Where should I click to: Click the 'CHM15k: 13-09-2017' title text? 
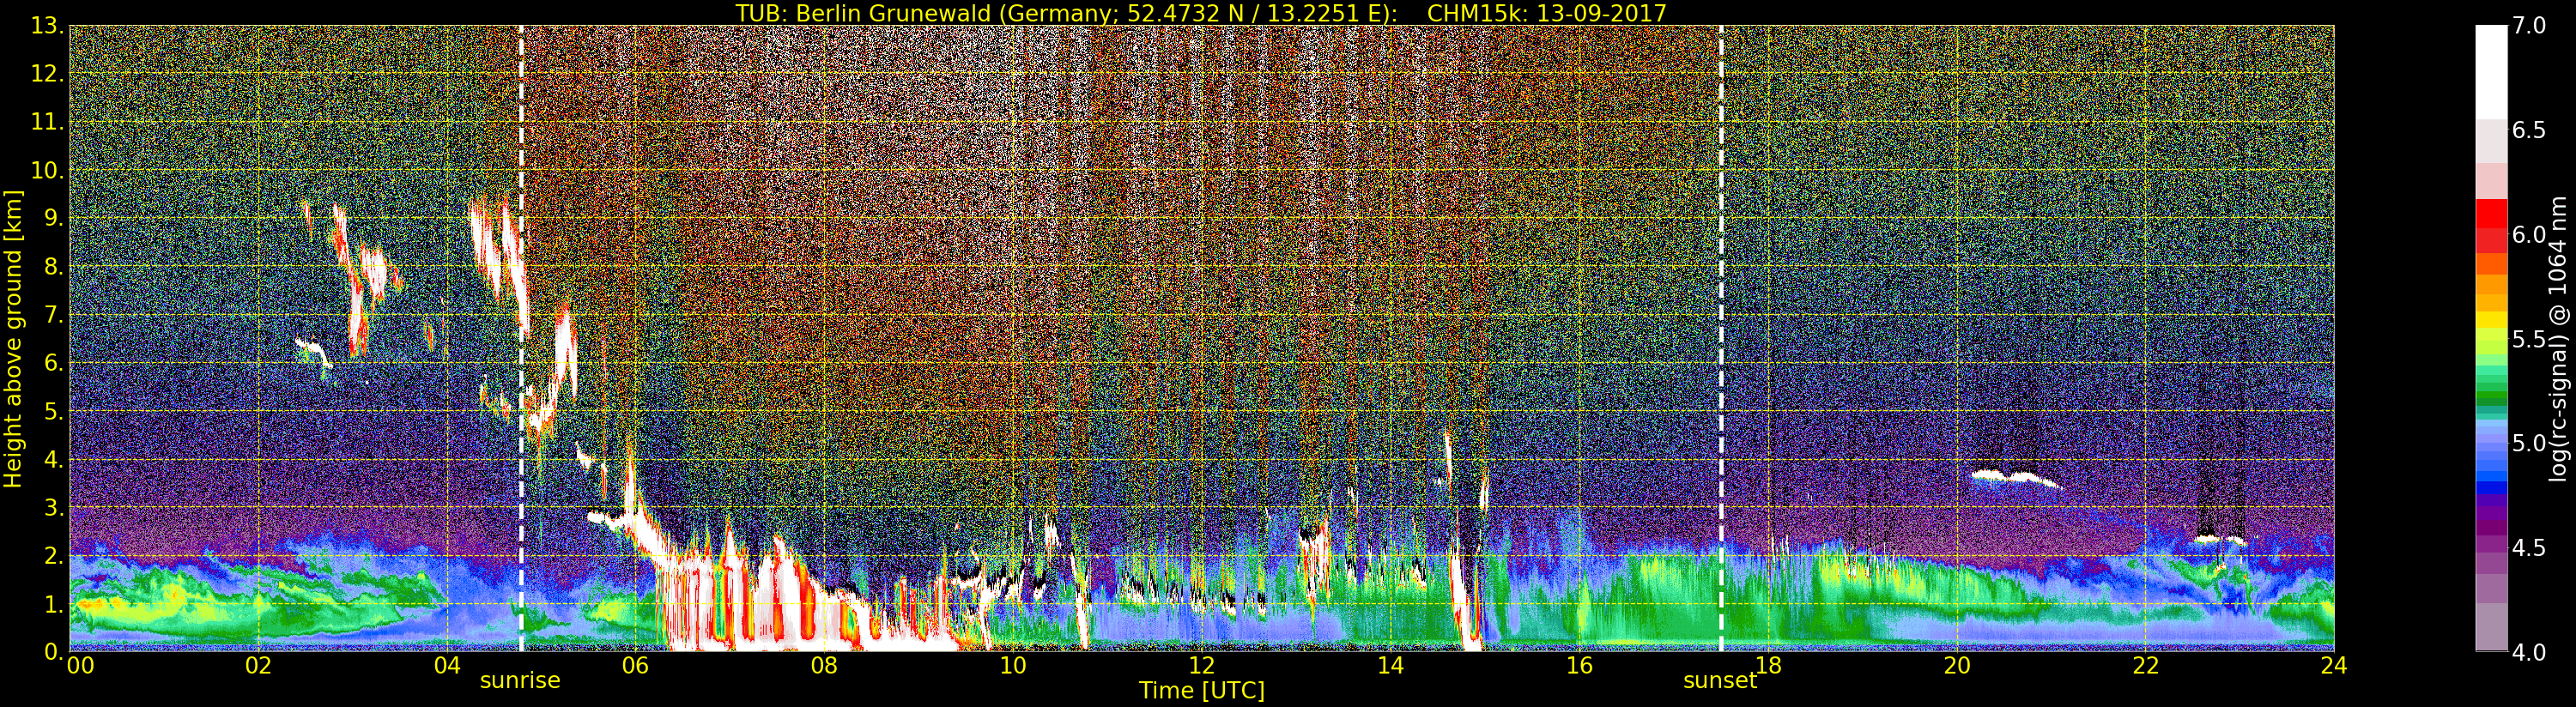[x=1547, y=13]
